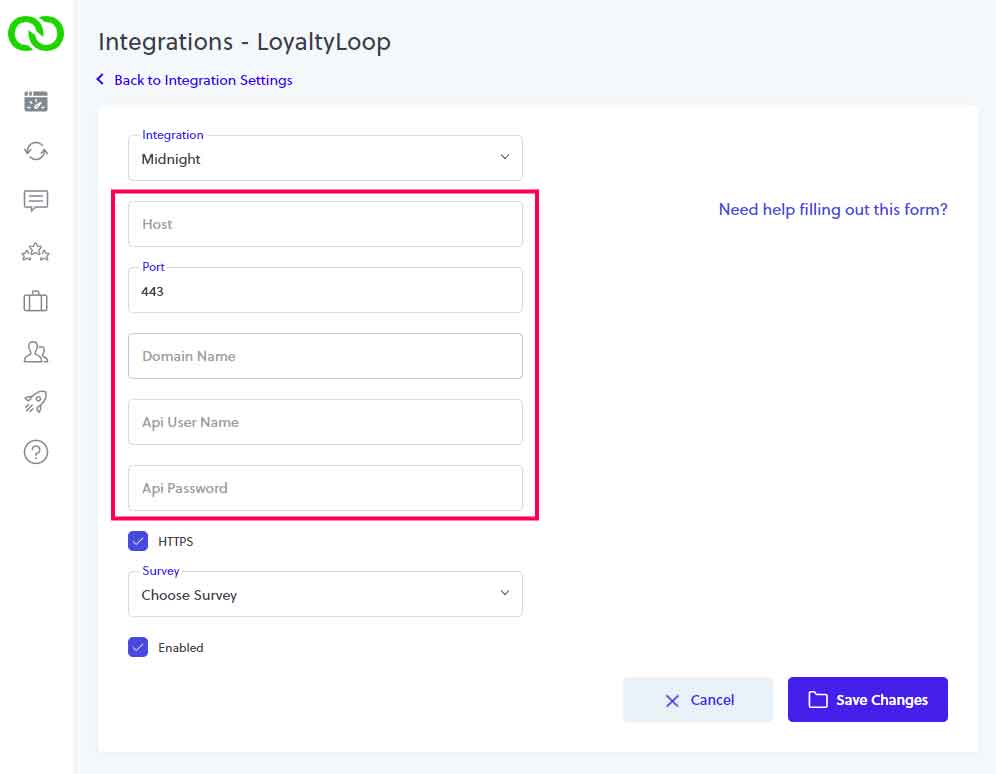Screen dimensions: 996x774
Task: Click into the Port field showing 443
Action: point(325,290)
